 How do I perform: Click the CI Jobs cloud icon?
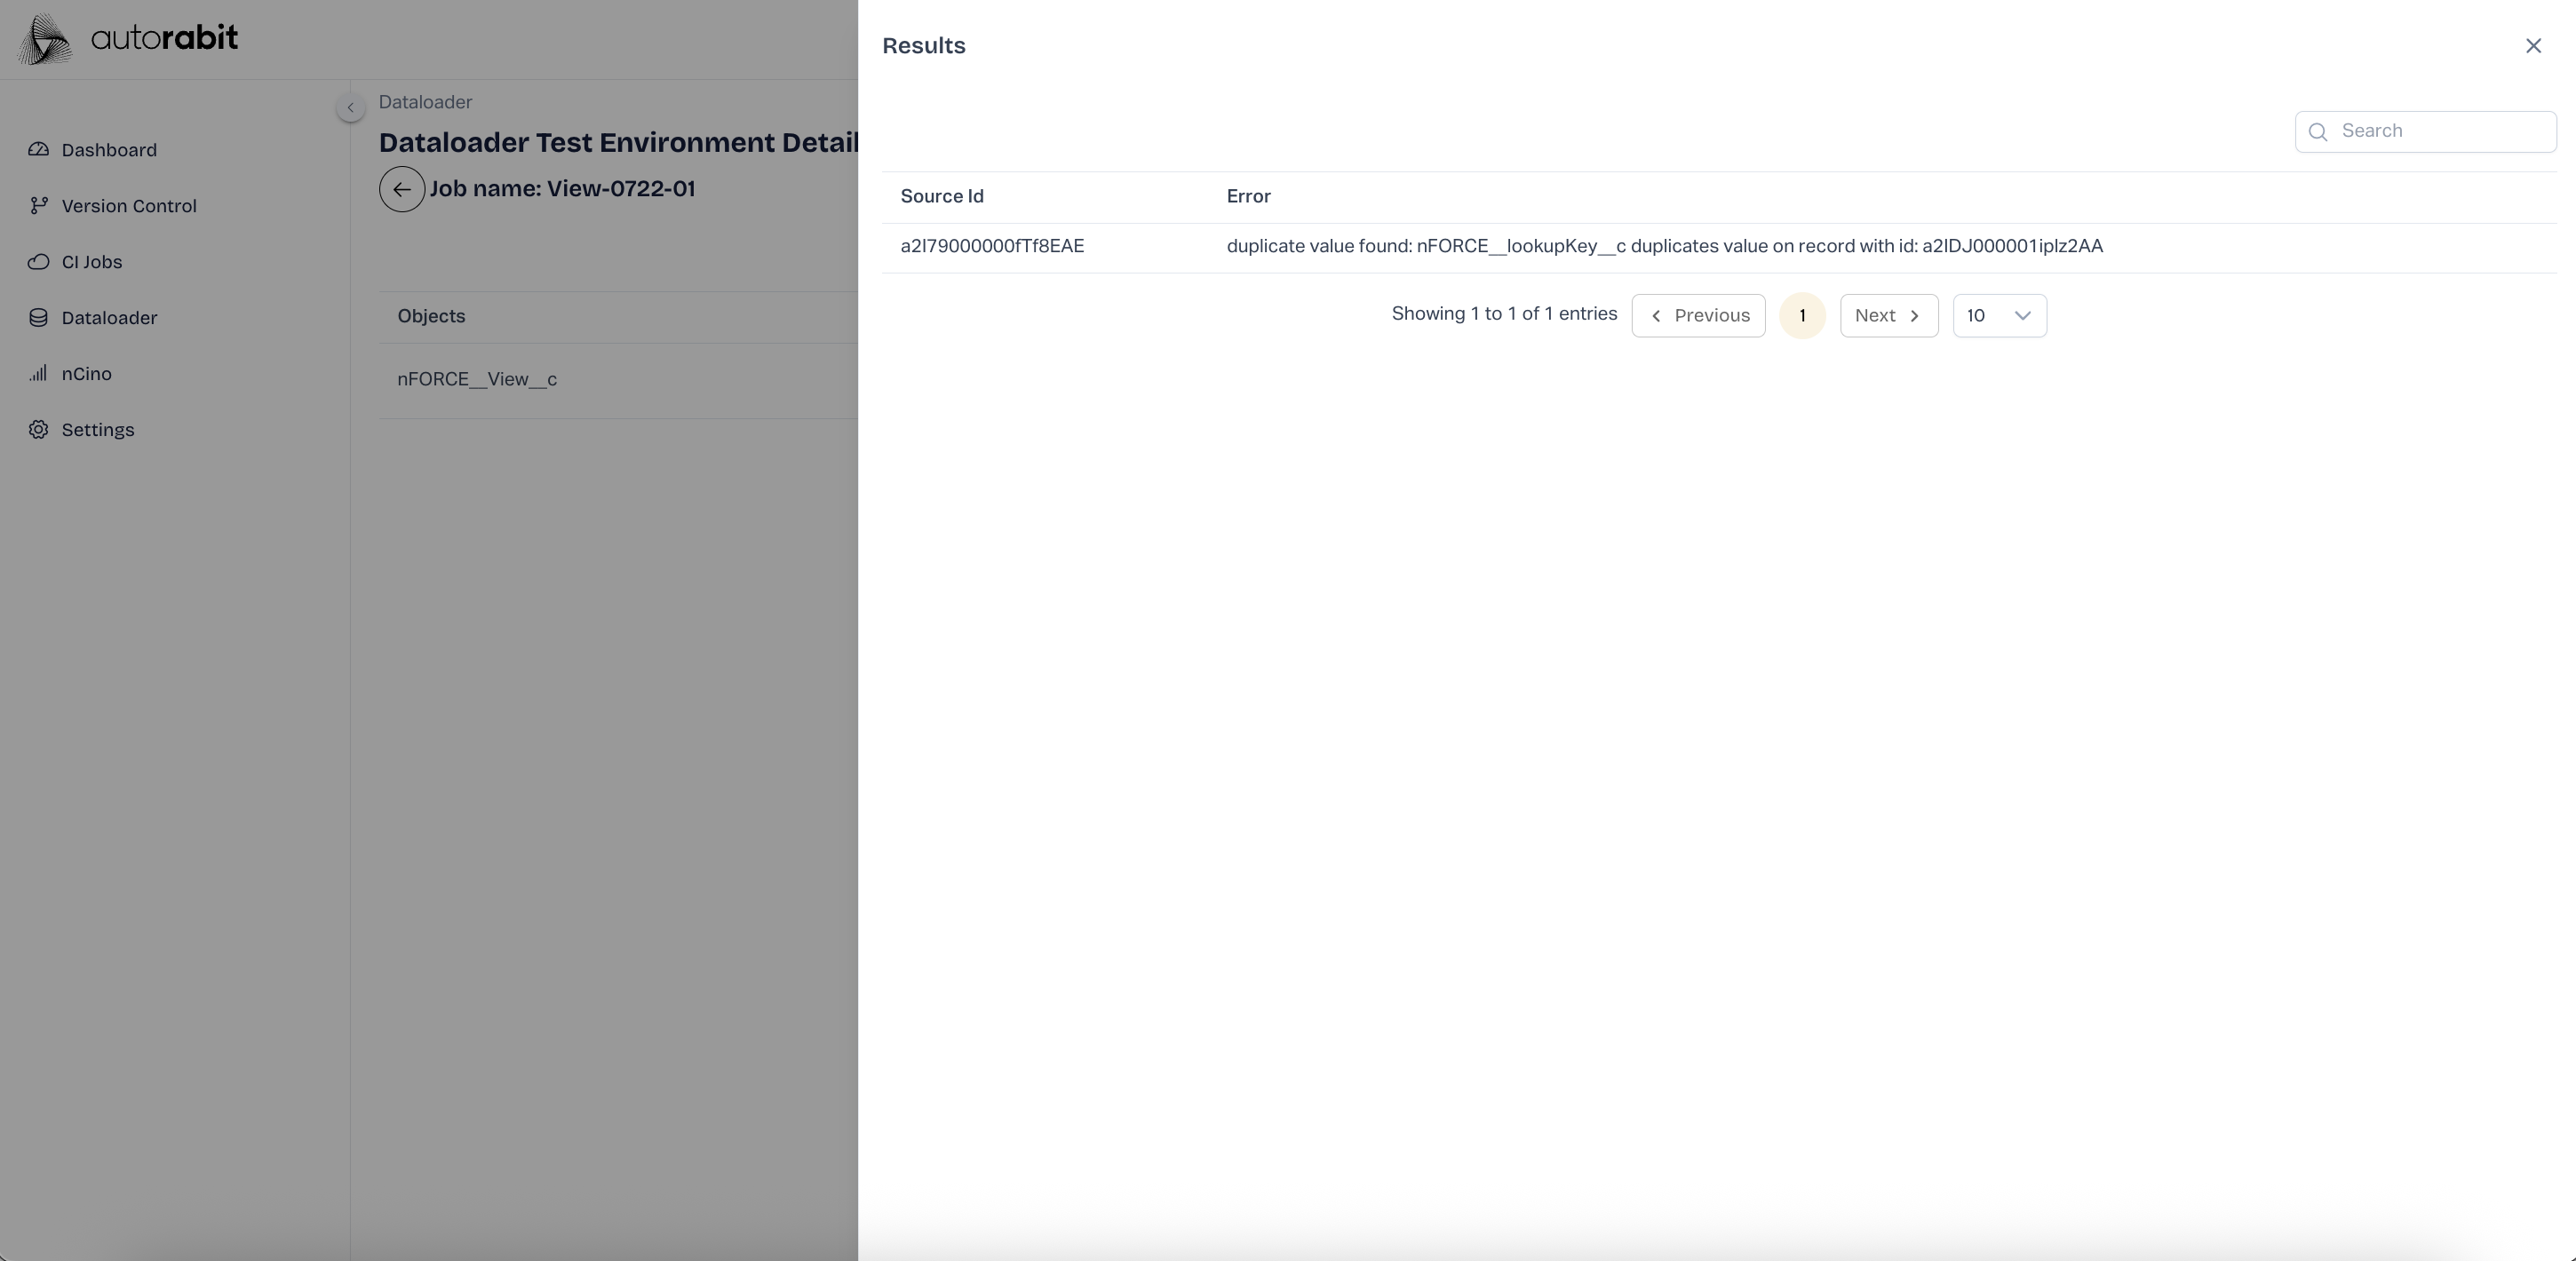[x=38, y=262]
